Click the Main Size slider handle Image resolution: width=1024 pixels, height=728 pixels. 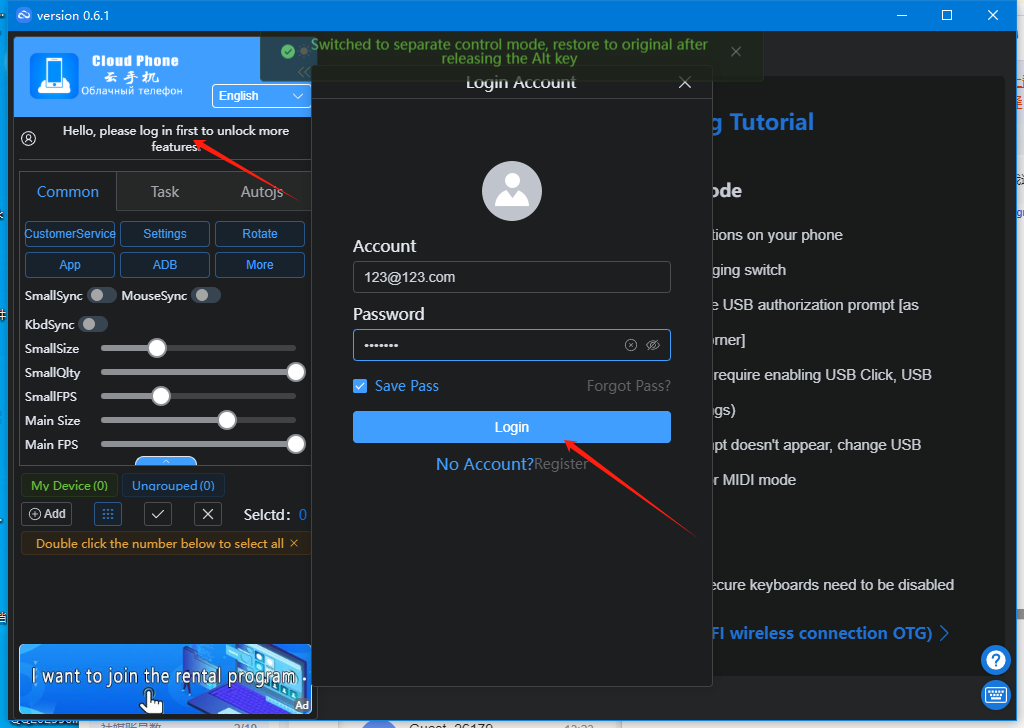click(227, 420)
